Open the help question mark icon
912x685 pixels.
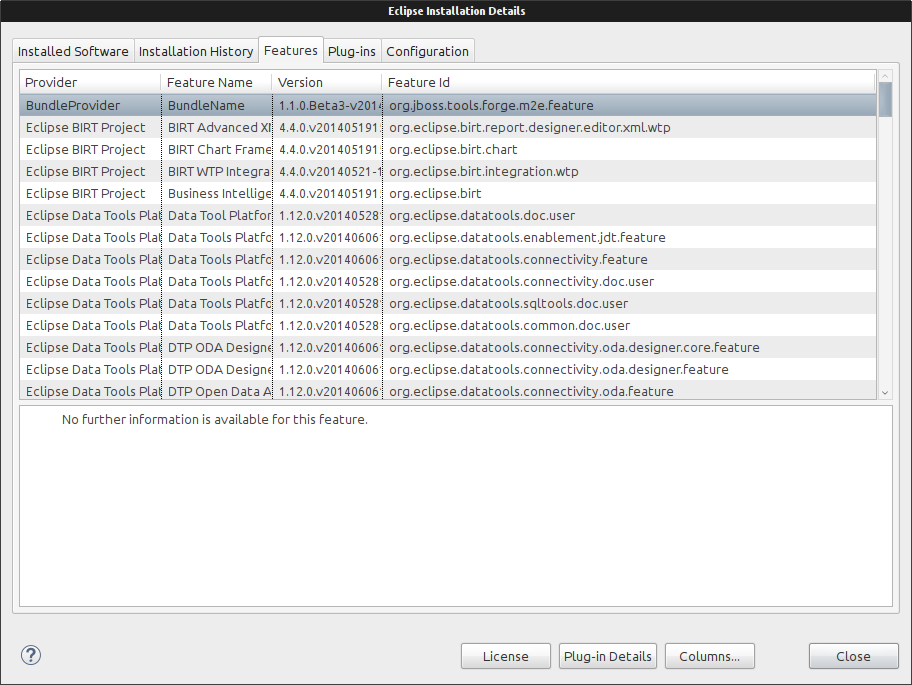[31, 655]
